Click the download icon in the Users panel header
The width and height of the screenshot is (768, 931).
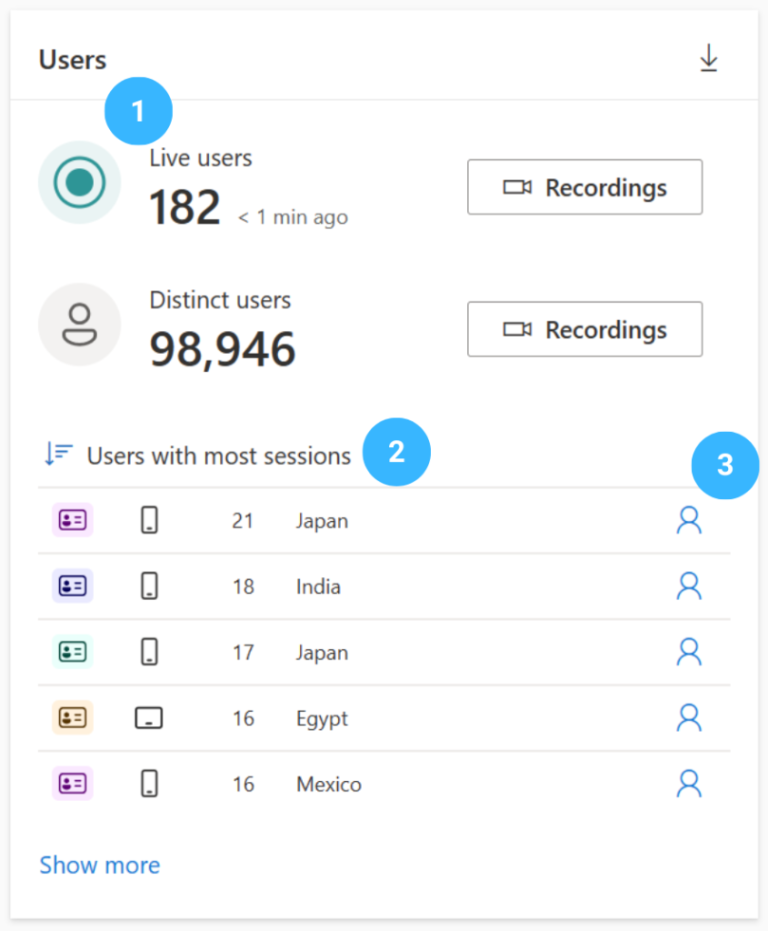pyautogui.click(x=709, y=58)
